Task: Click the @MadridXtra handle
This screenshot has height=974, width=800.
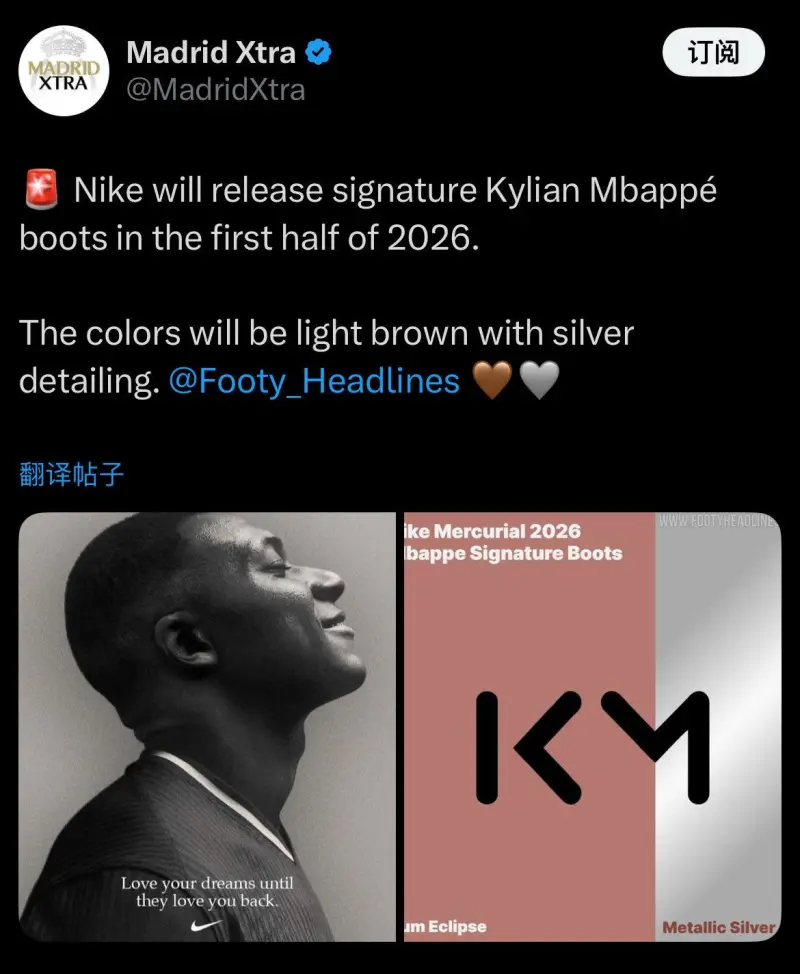Action: click(x=216, y=90)
